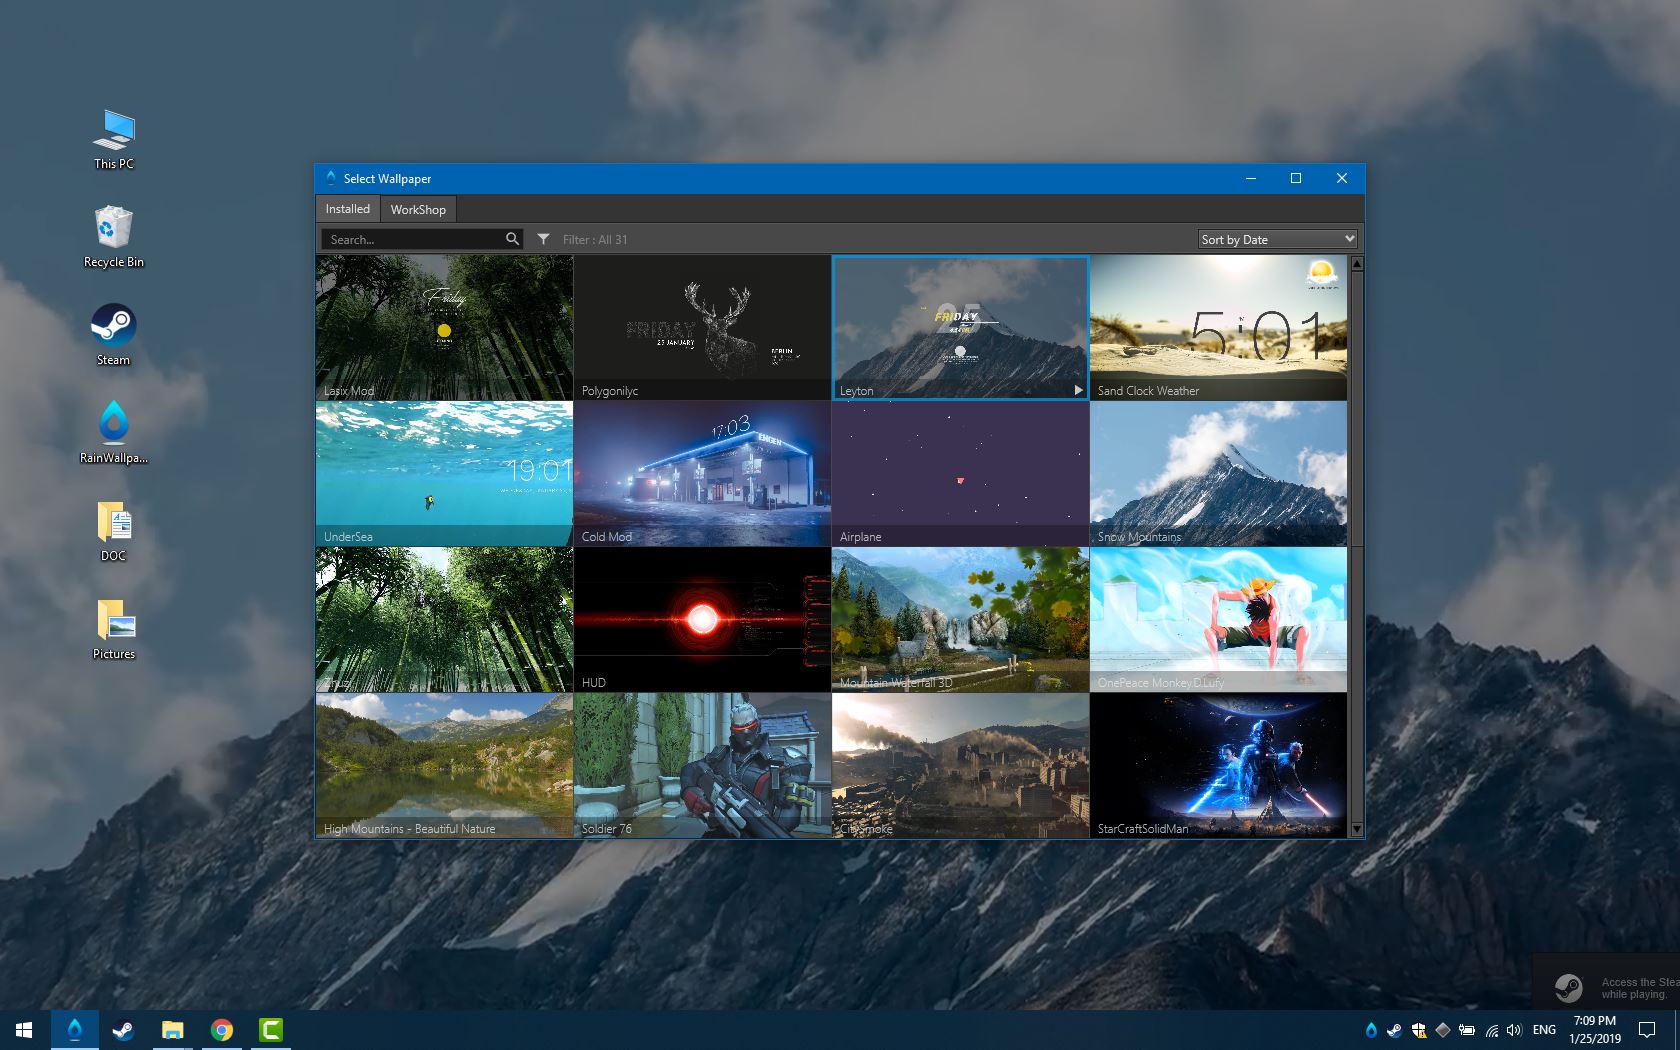
Task: Select the Snow Mountains wallpaper thumbnail
Action: pyautogui.click(x=1218, y=472)
